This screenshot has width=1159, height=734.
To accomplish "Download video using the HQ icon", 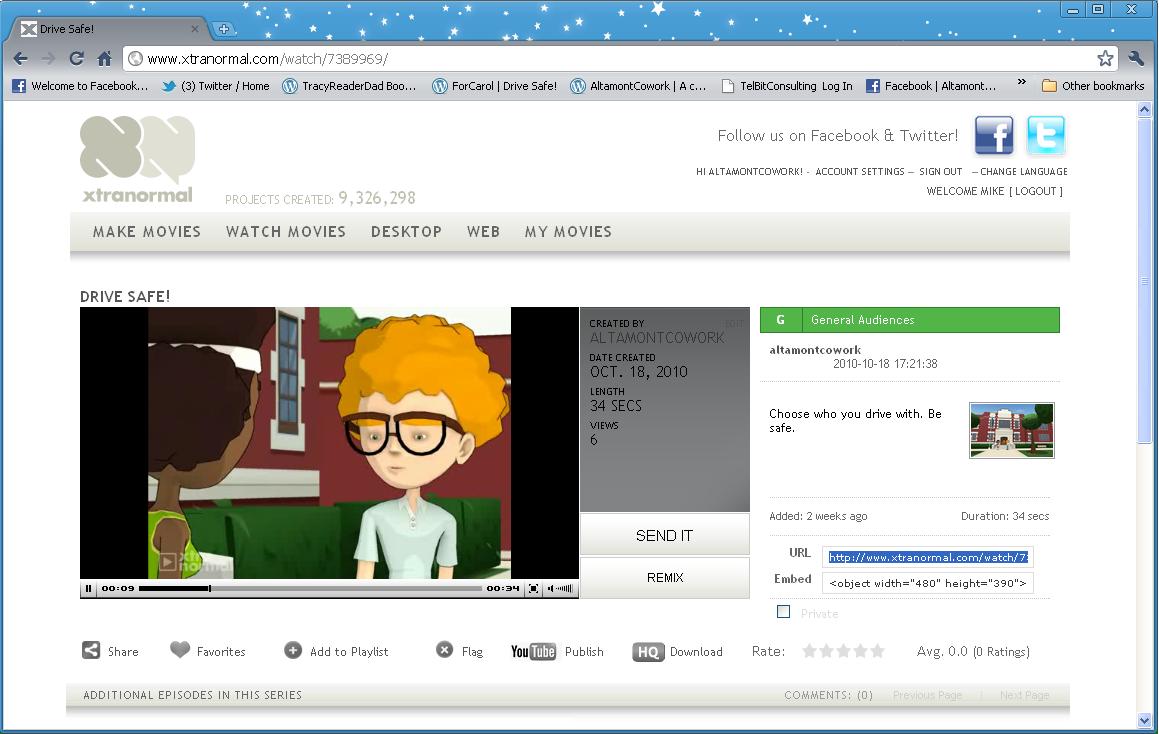I will 648,652.
